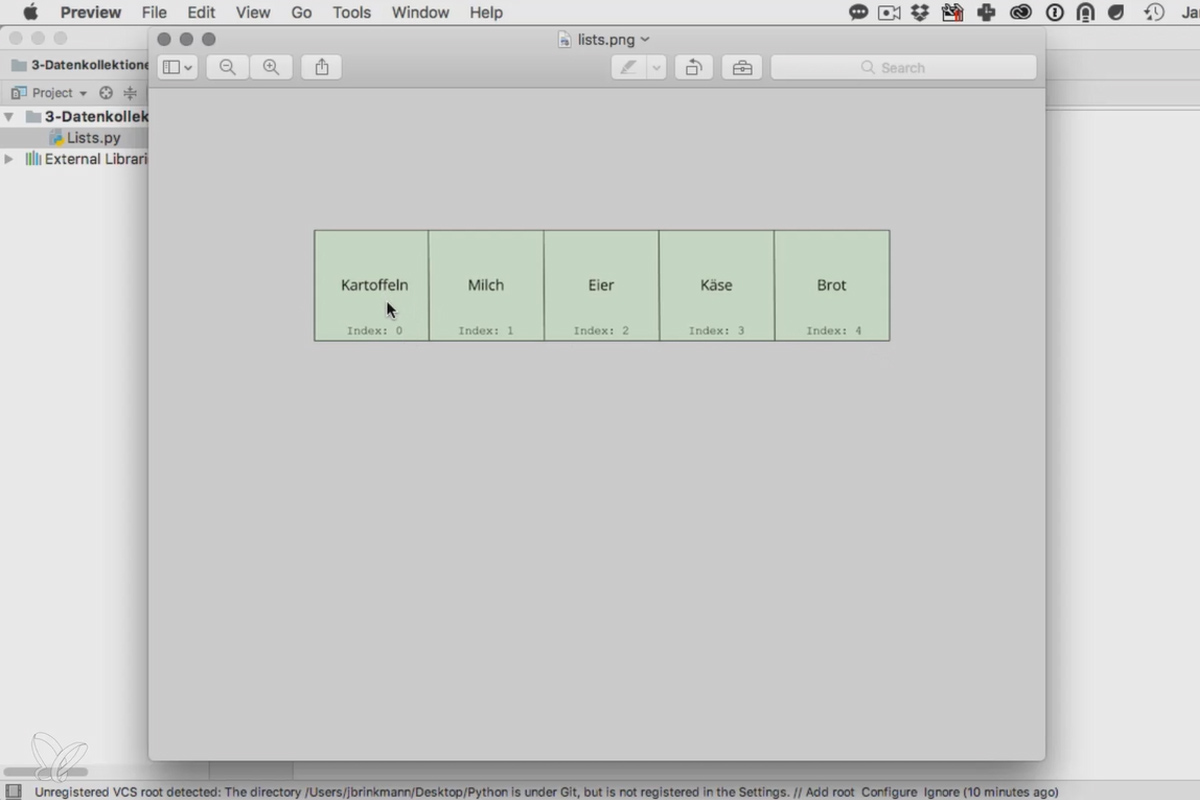Close the Preview window with the close button

(x=164, y=39)
